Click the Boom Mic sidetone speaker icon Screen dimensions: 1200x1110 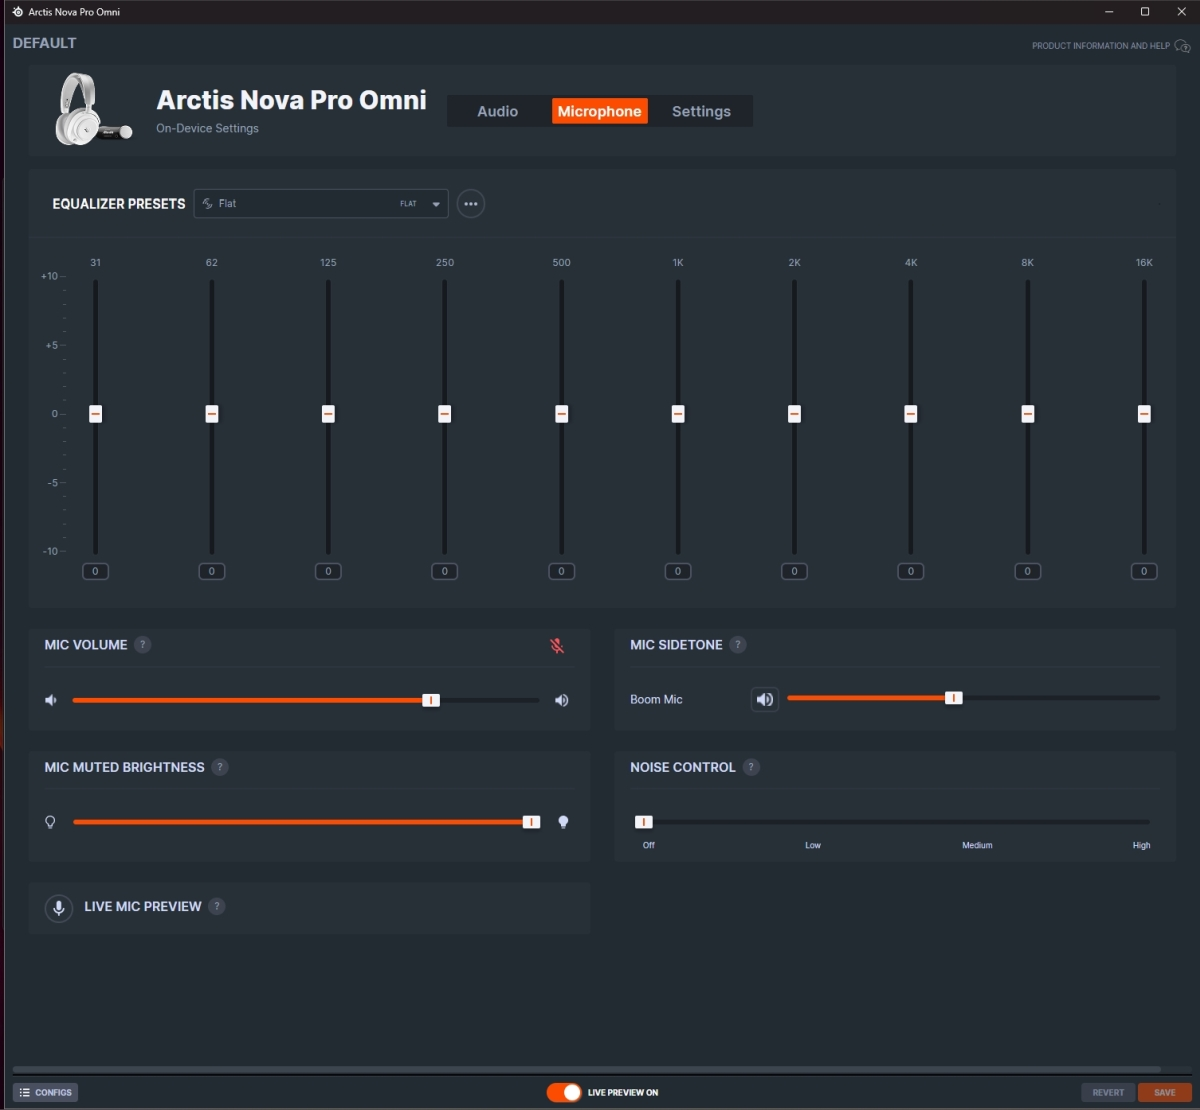coord(765,700)
